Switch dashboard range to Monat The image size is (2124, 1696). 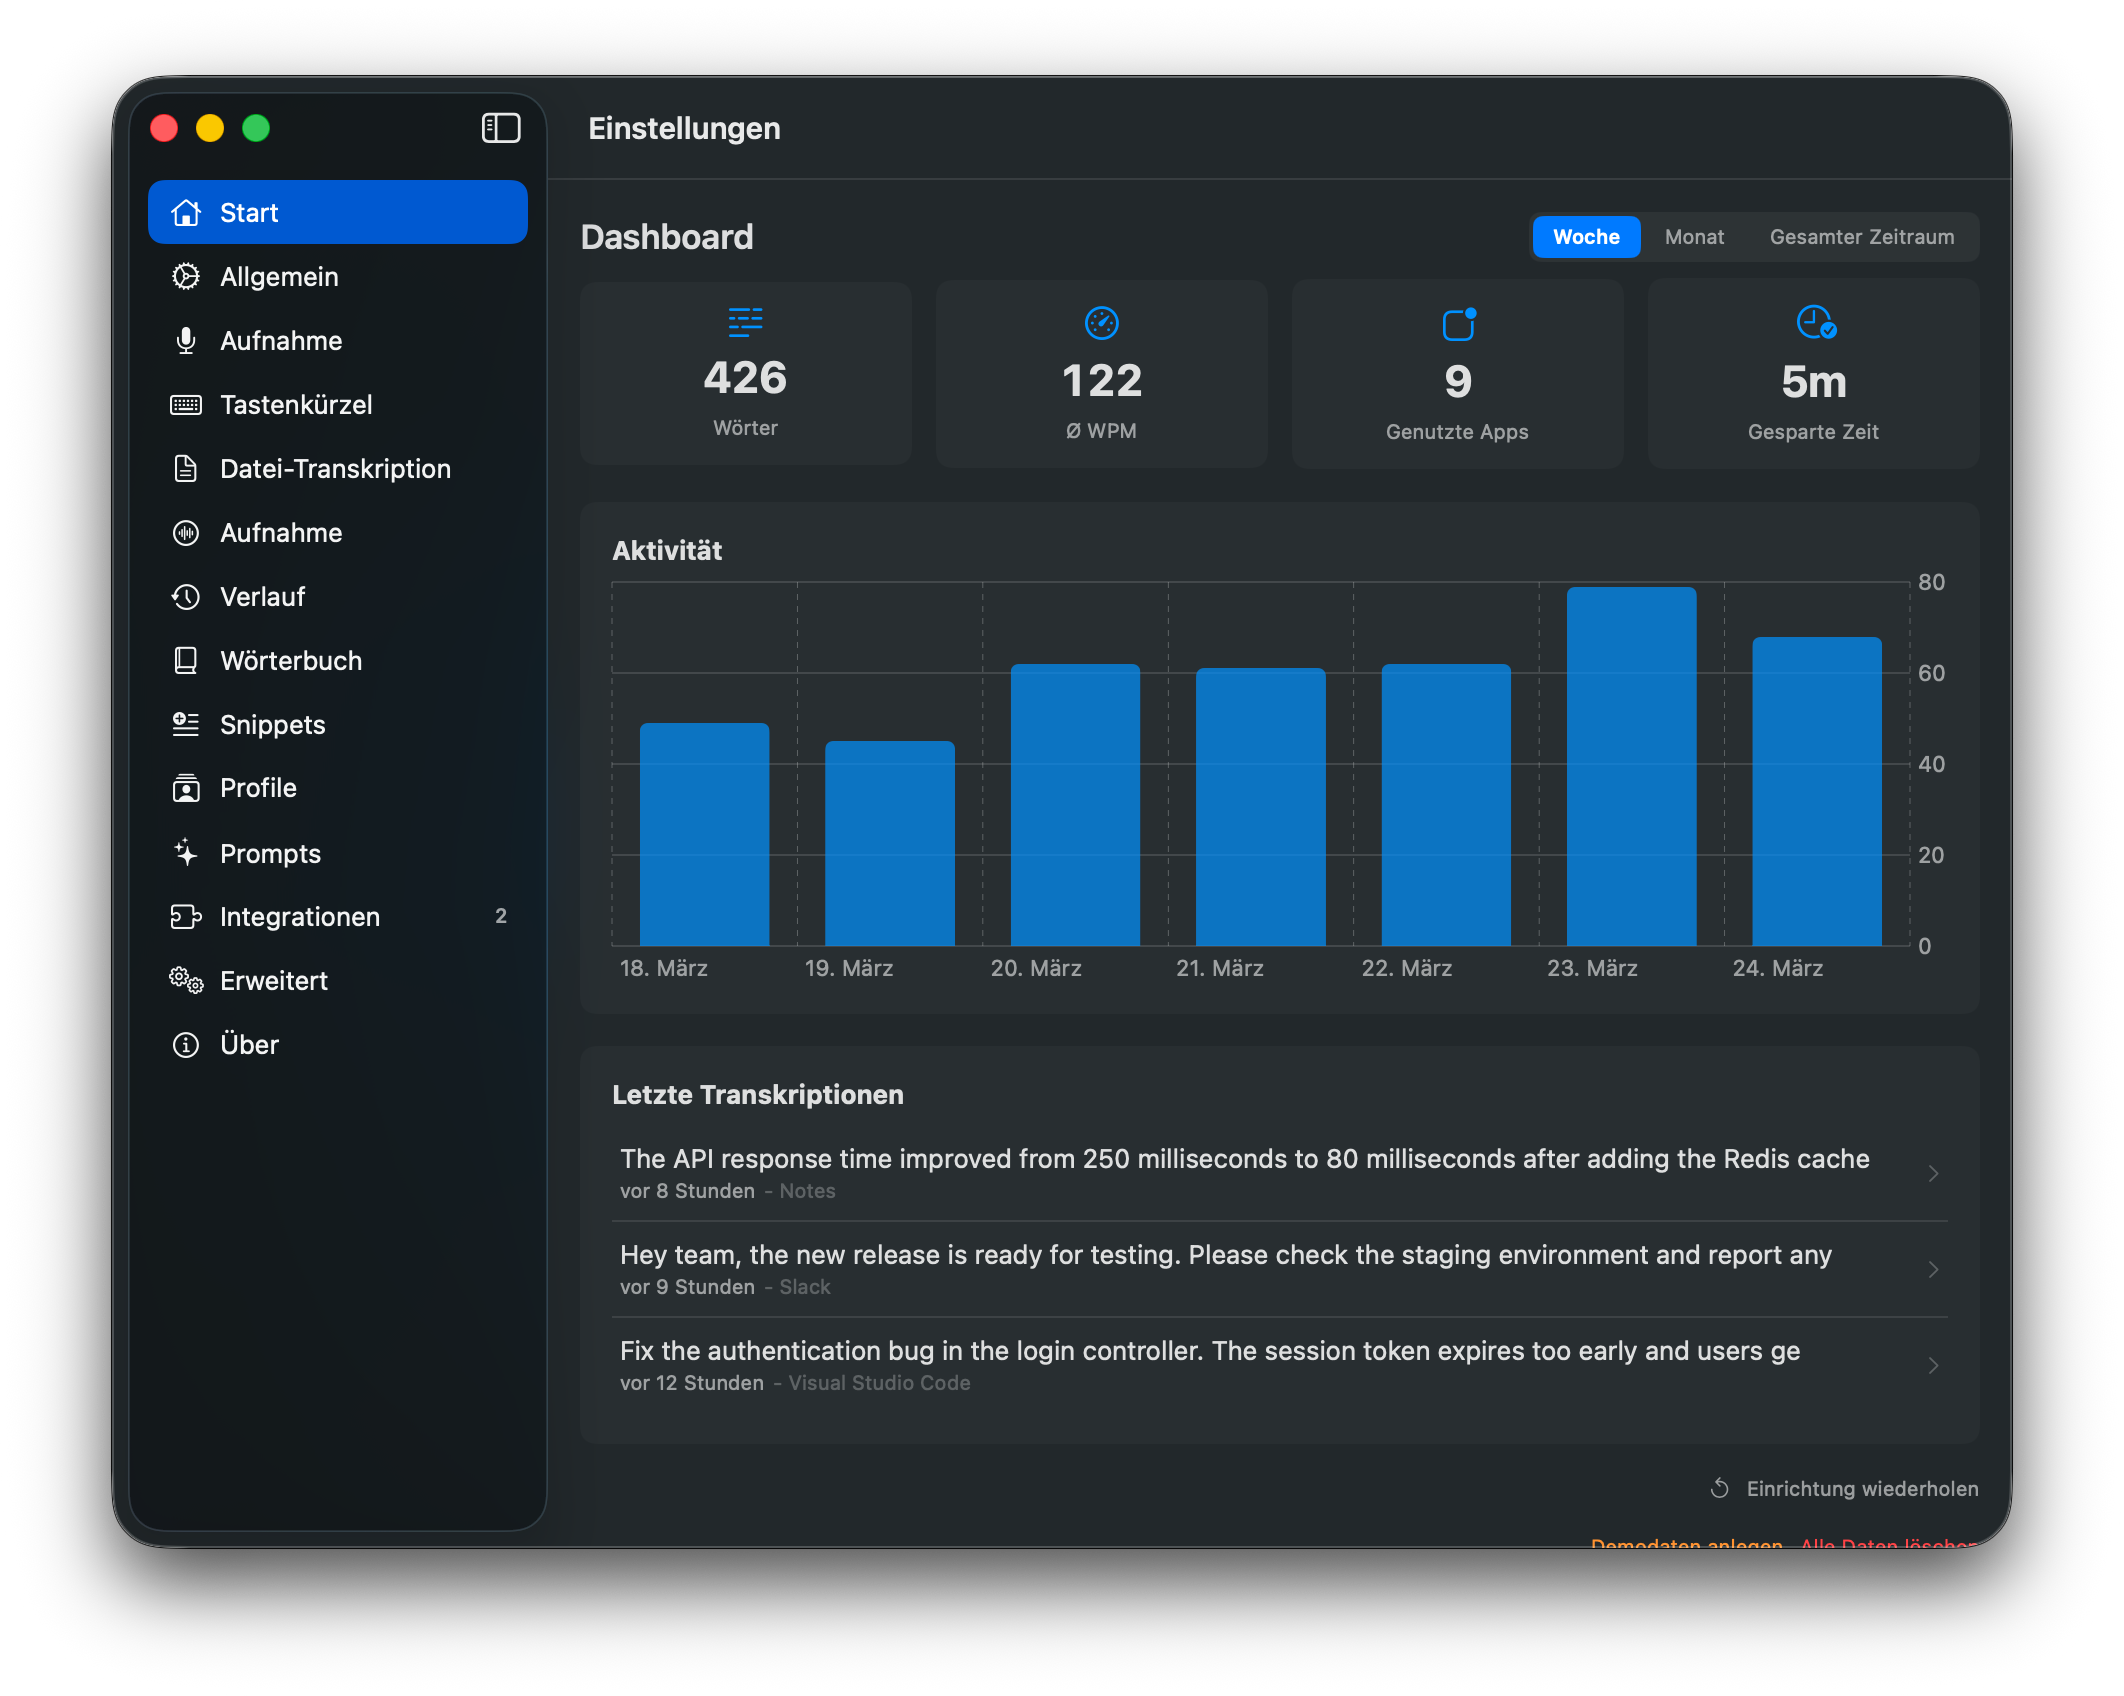(1694, 237)
